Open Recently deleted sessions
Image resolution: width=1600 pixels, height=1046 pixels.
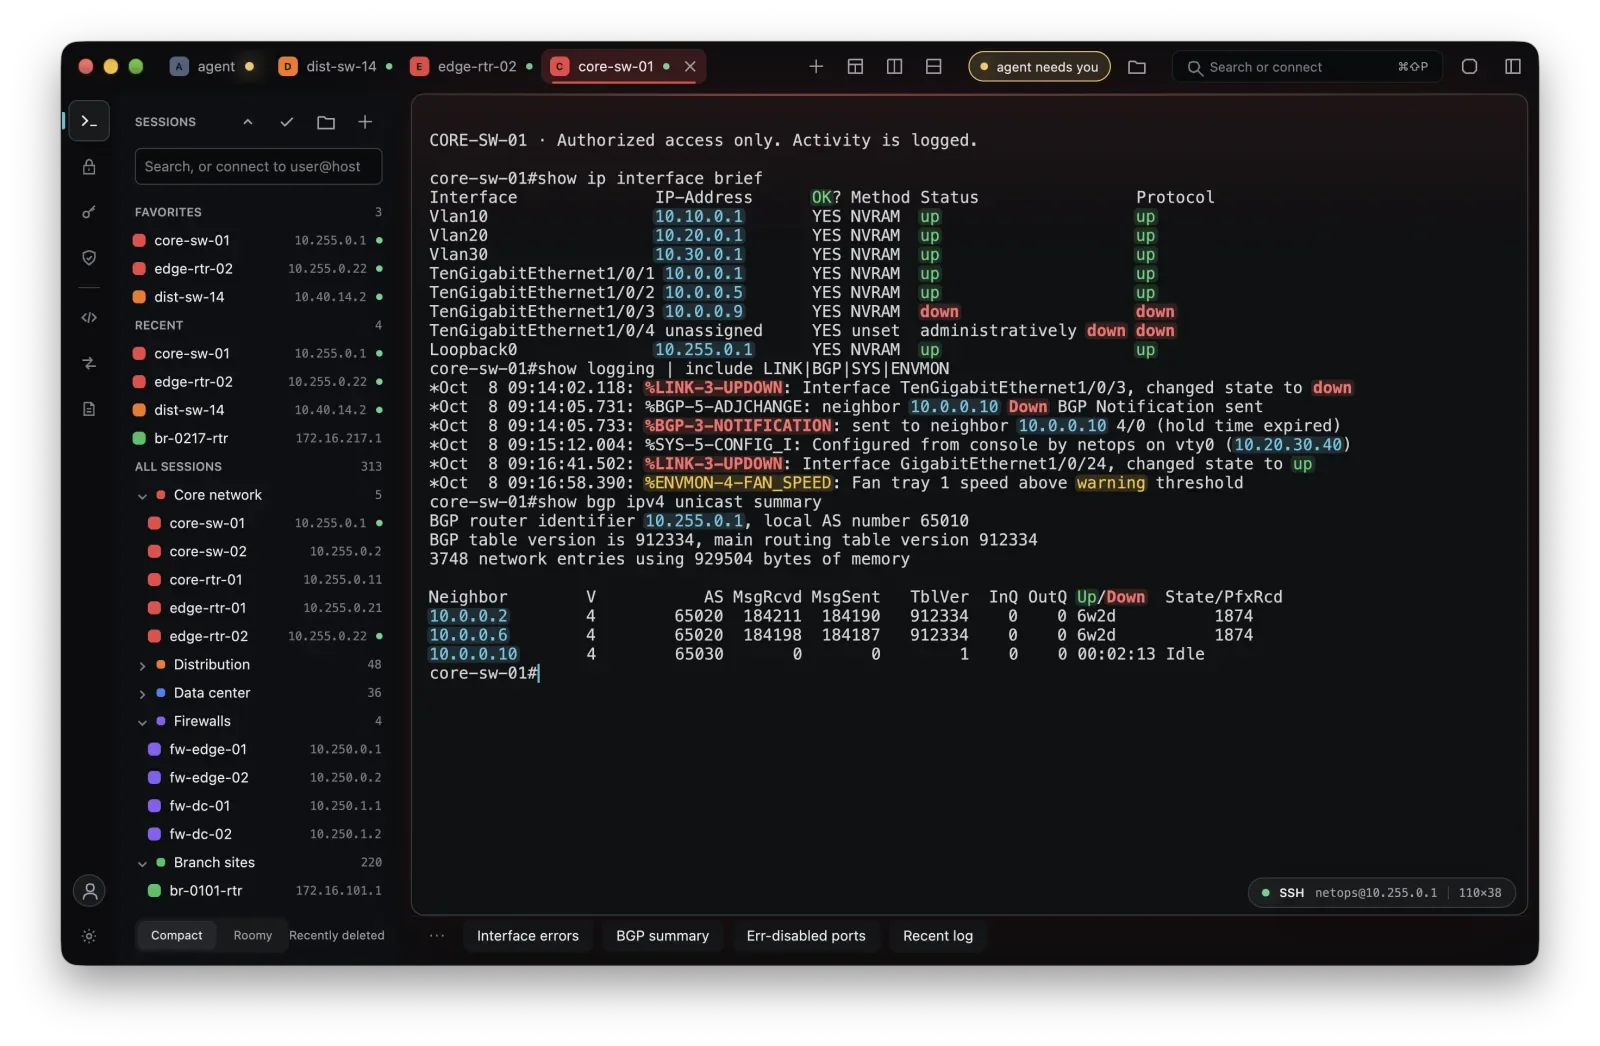336,936
